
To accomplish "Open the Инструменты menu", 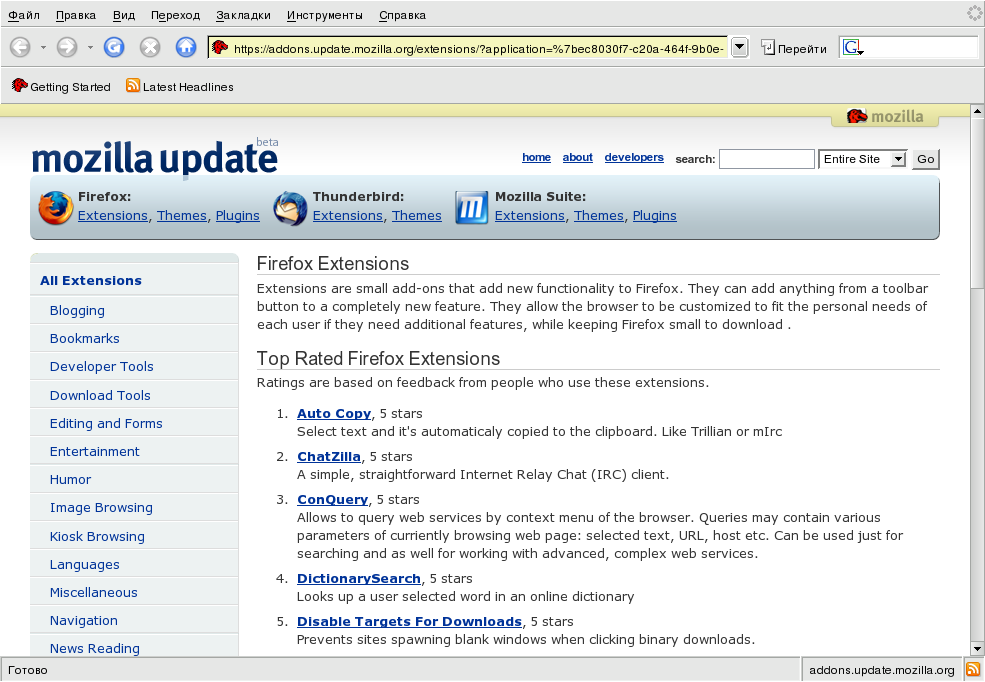I will pos(325,15).
